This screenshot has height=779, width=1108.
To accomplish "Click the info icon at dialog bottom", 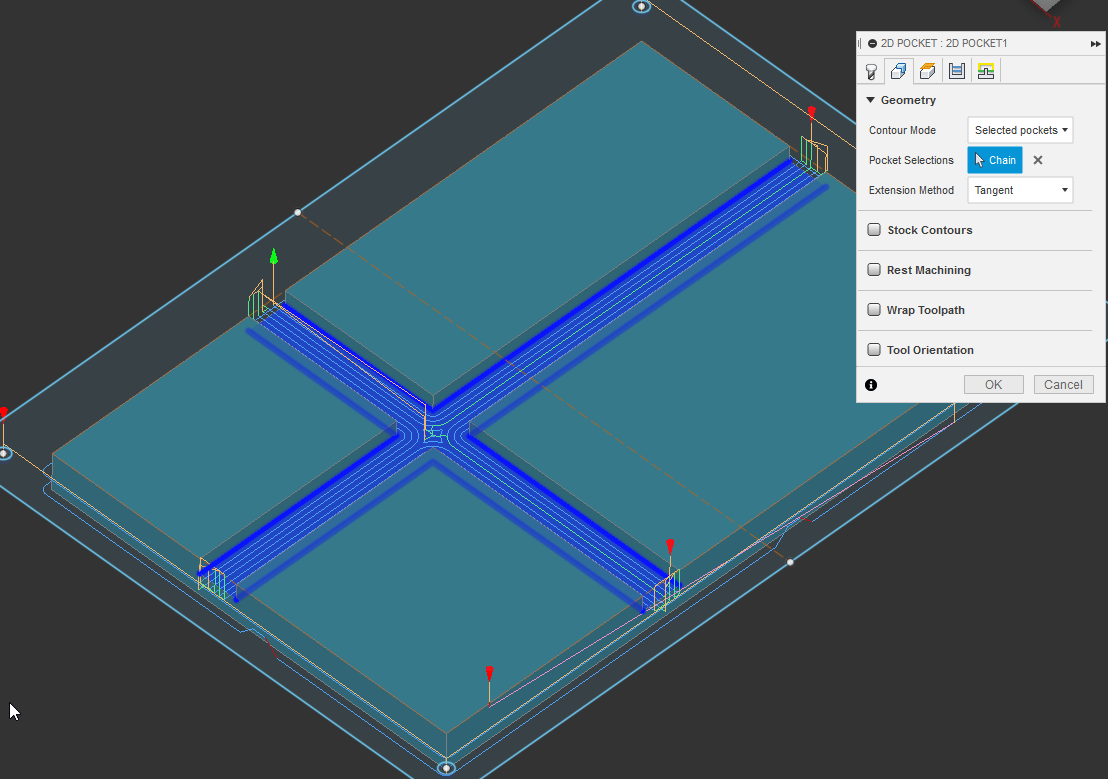I will (x=870, y=384).
